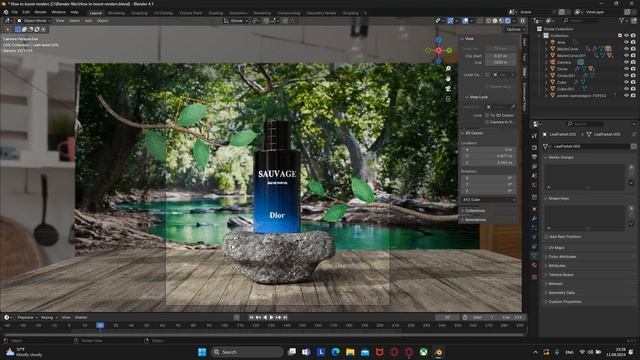Expand UV Maps panel

(x=556, y=248)
